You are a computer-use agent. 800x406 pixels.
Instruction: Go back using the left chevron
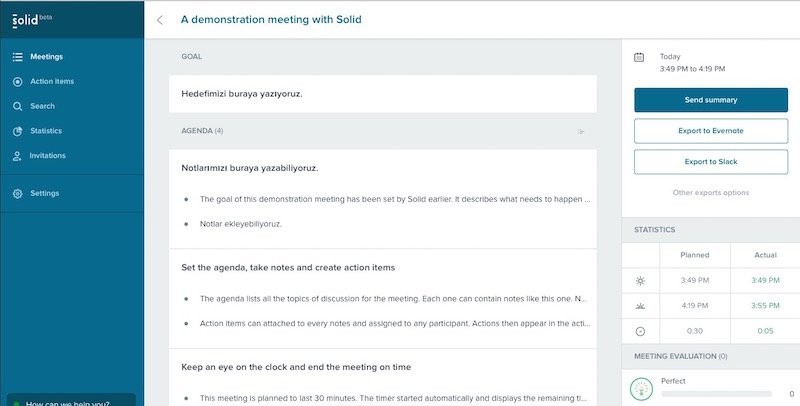pyautogui.click(x=161, y=19)
